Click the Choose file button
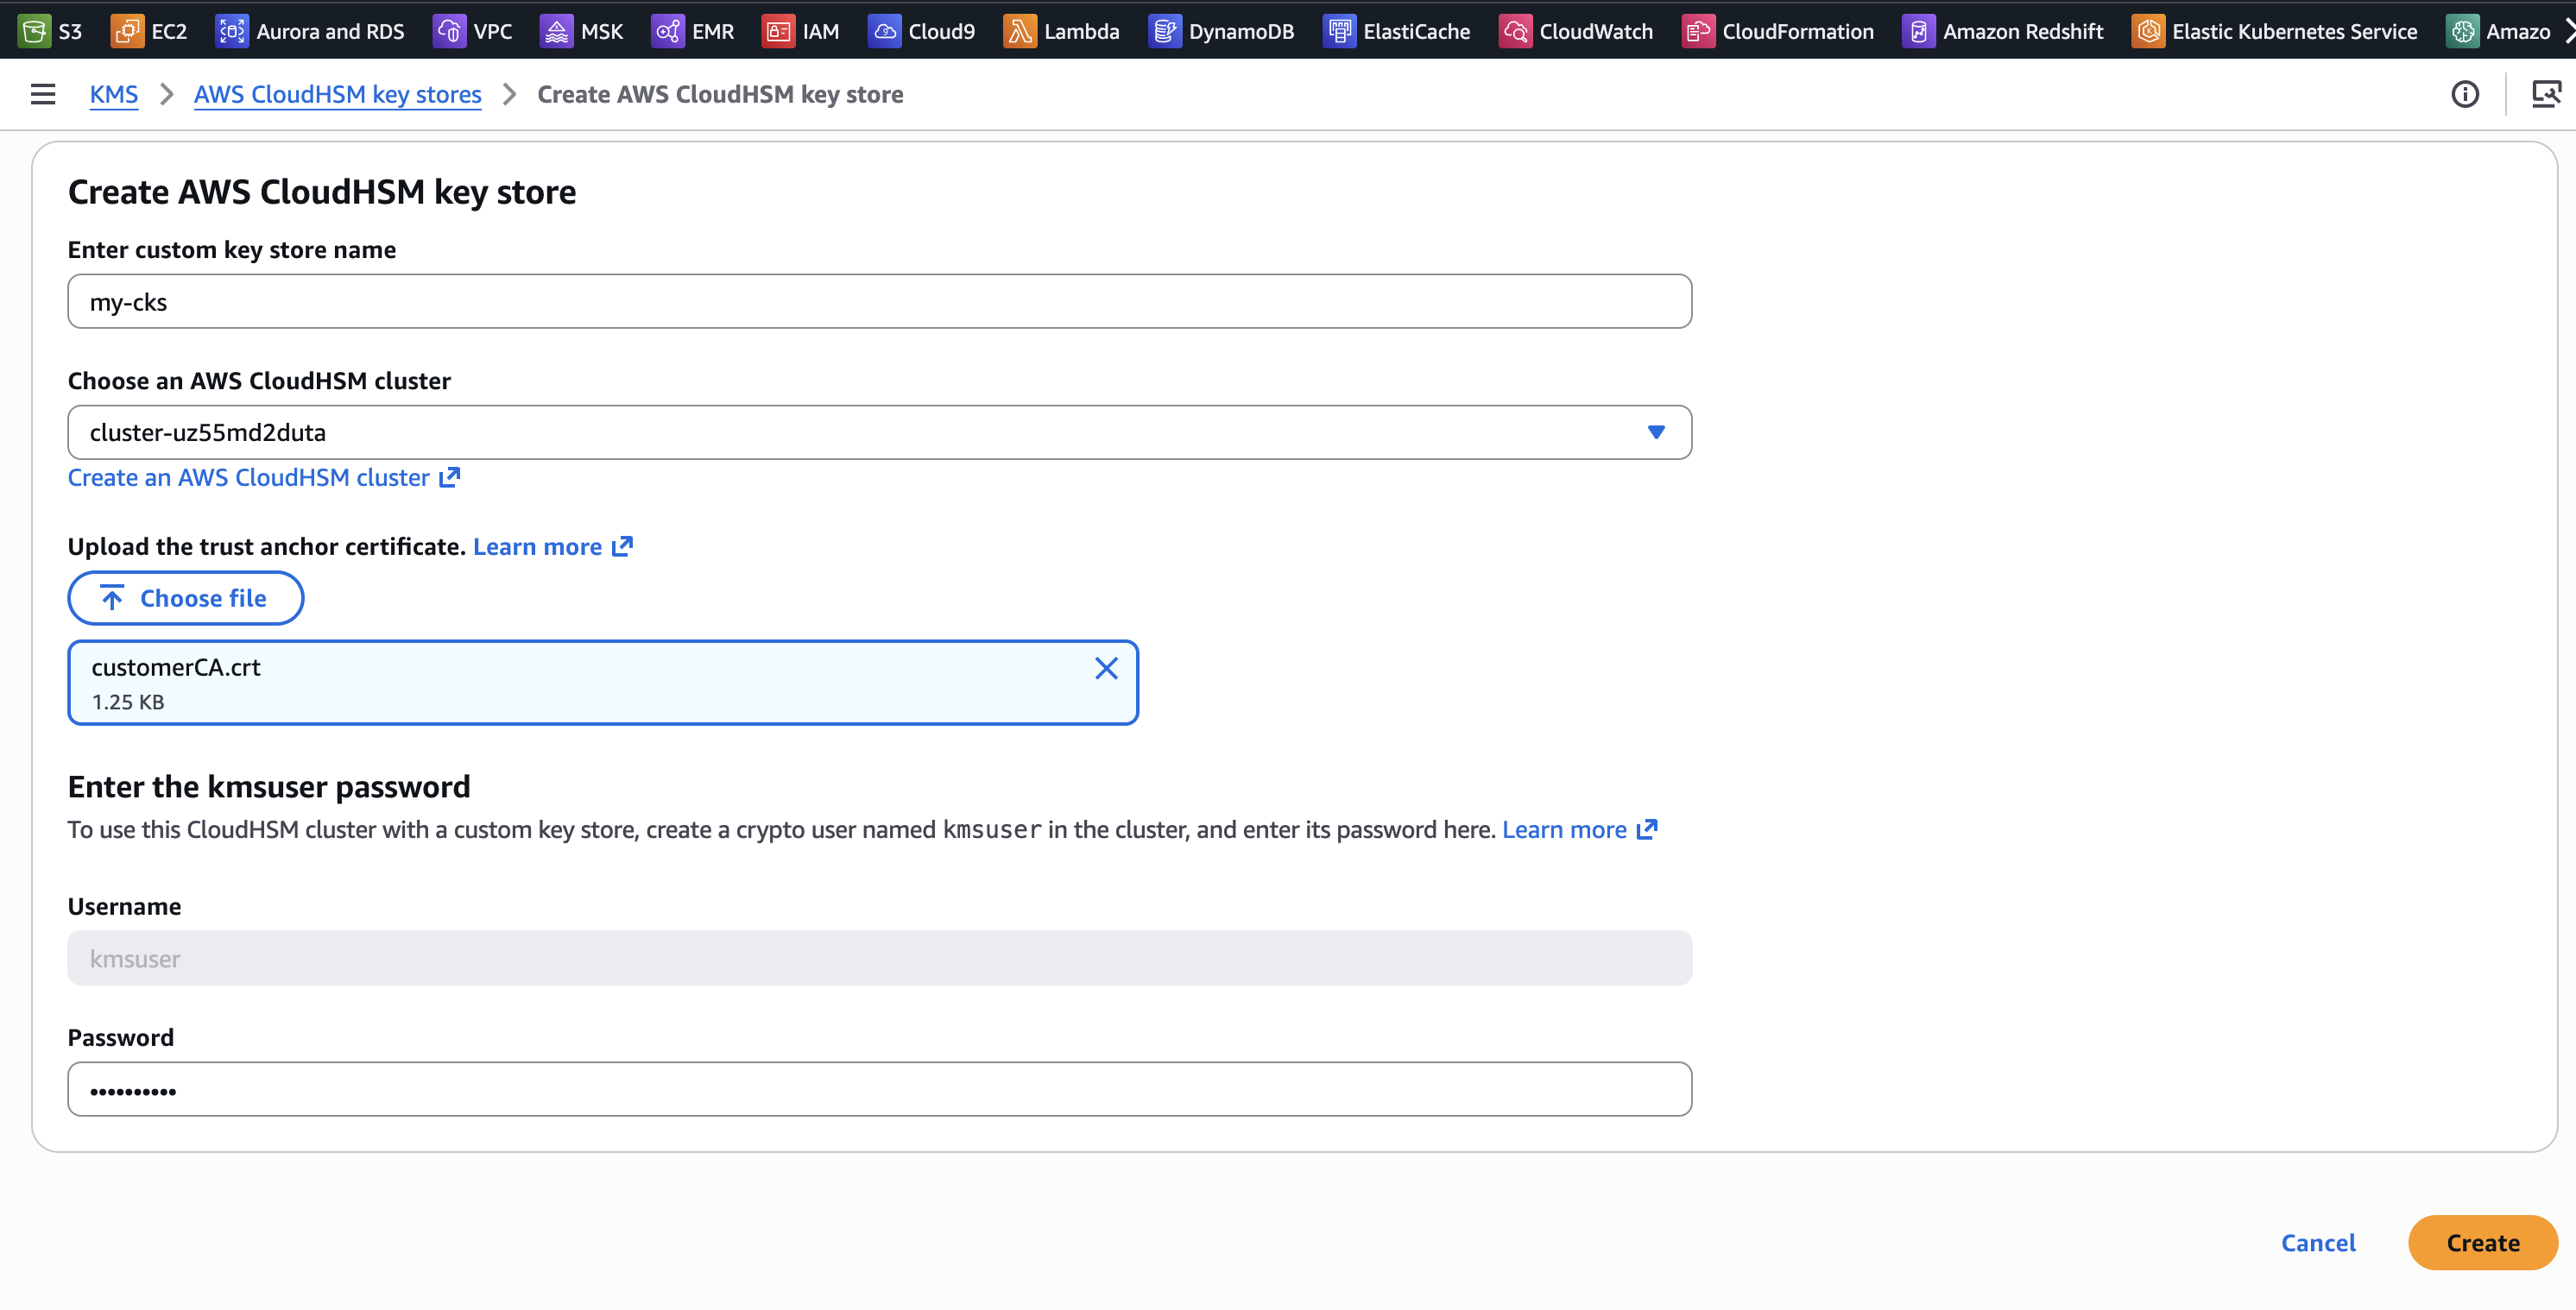This screenshot has width=2576, height=1310. 186,598
